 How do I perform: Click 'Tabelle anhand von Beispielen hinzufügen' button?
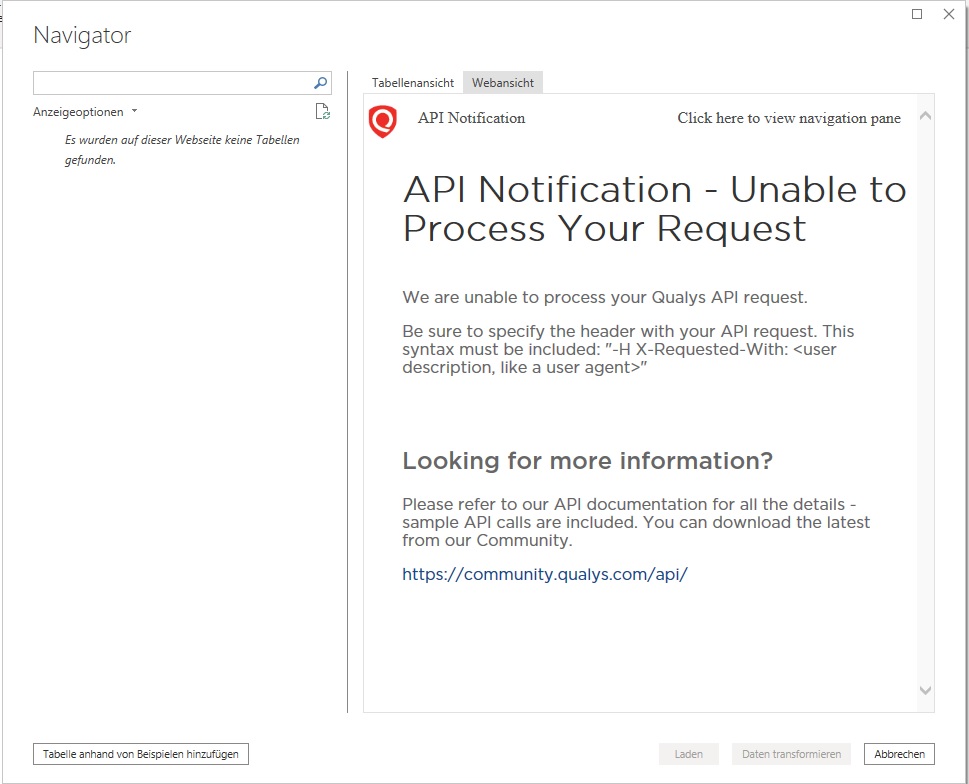(141, 754)
